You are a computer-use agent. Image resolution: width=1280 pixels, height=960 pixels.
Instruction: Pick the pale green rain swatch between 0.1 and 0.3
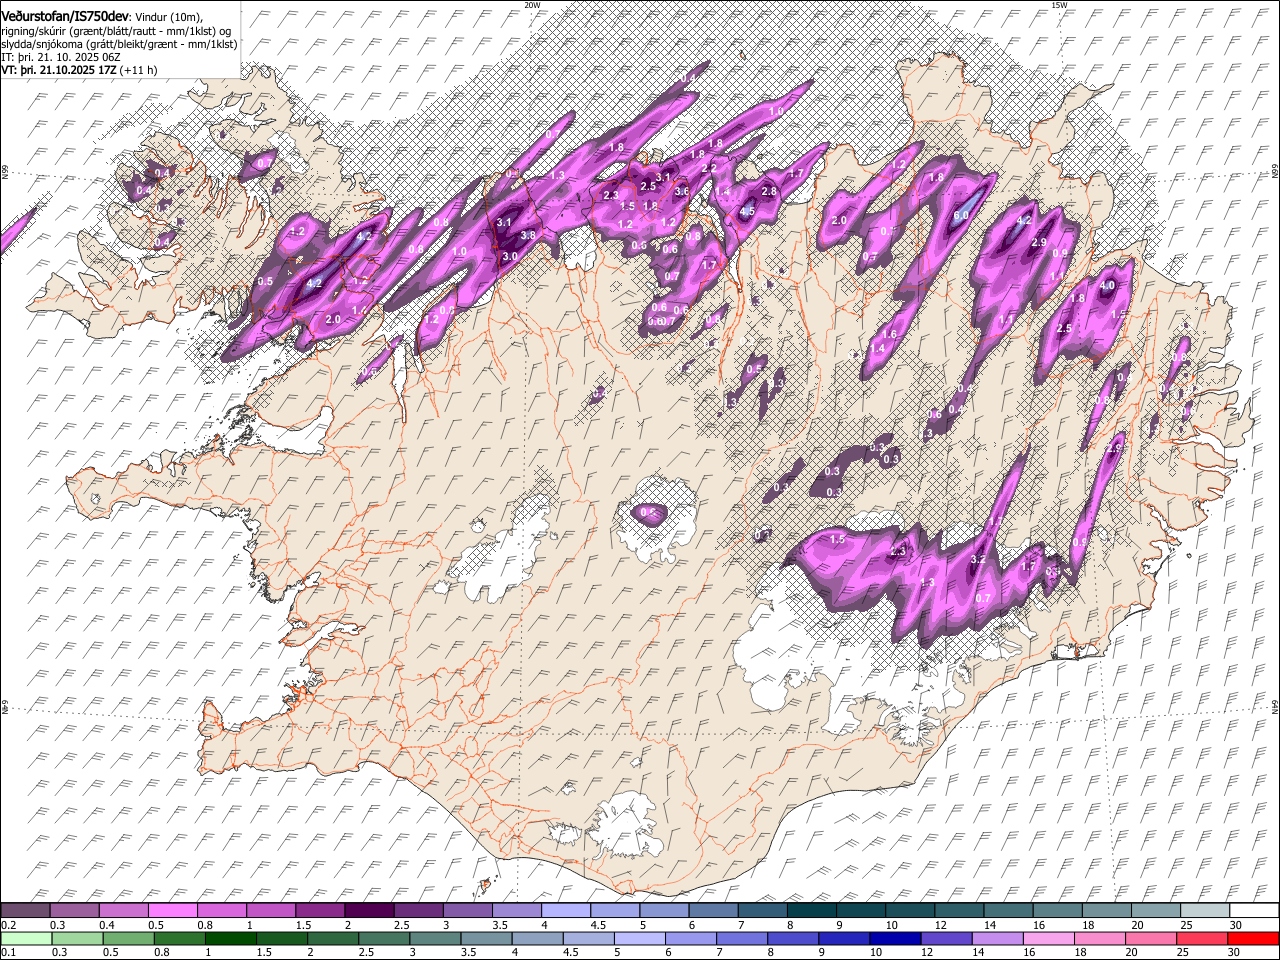25,938
